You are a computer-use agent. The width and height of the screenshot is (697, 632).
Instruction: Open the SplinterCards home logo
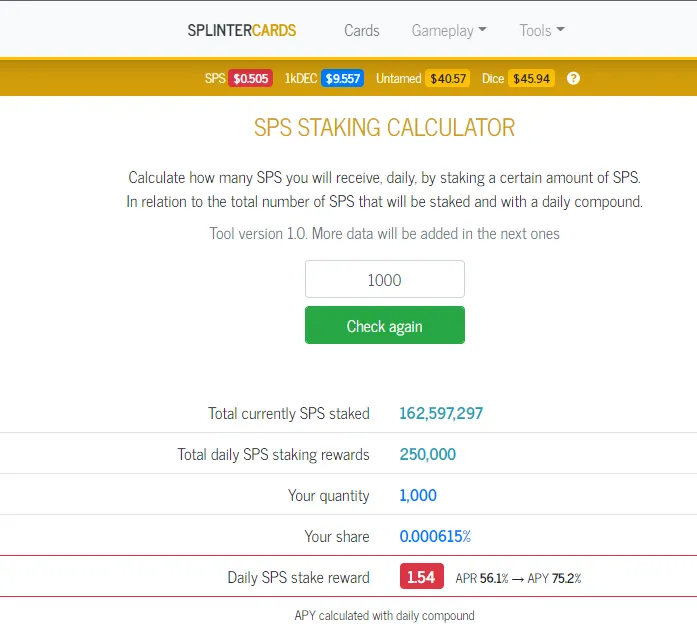241,30
